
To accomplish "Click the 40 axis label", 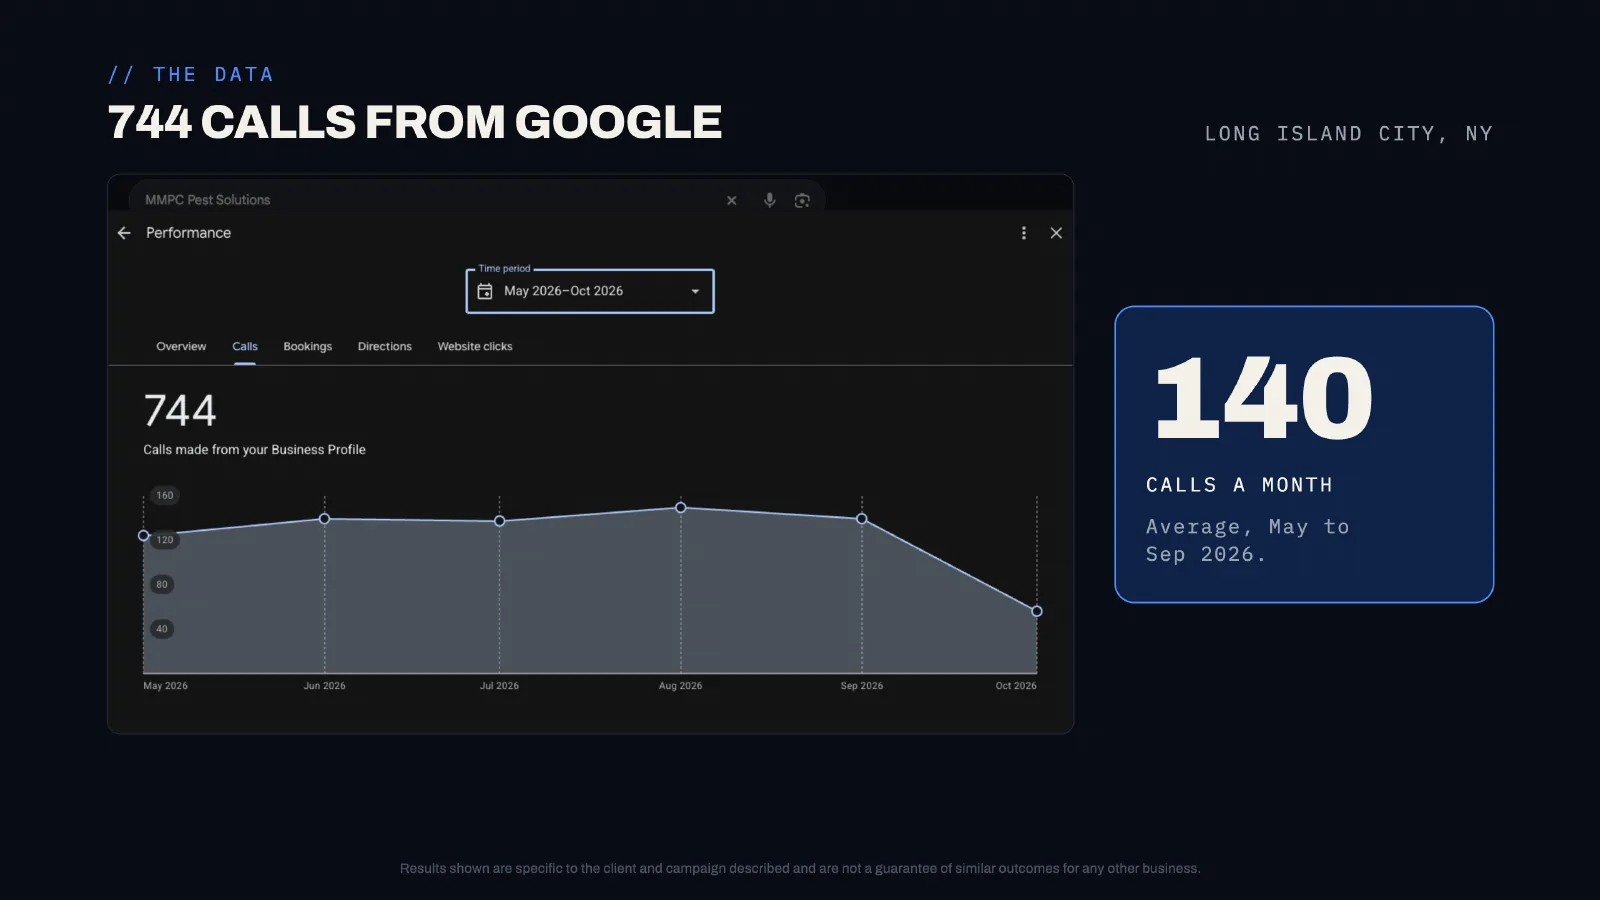I will [x=162, y=629].
